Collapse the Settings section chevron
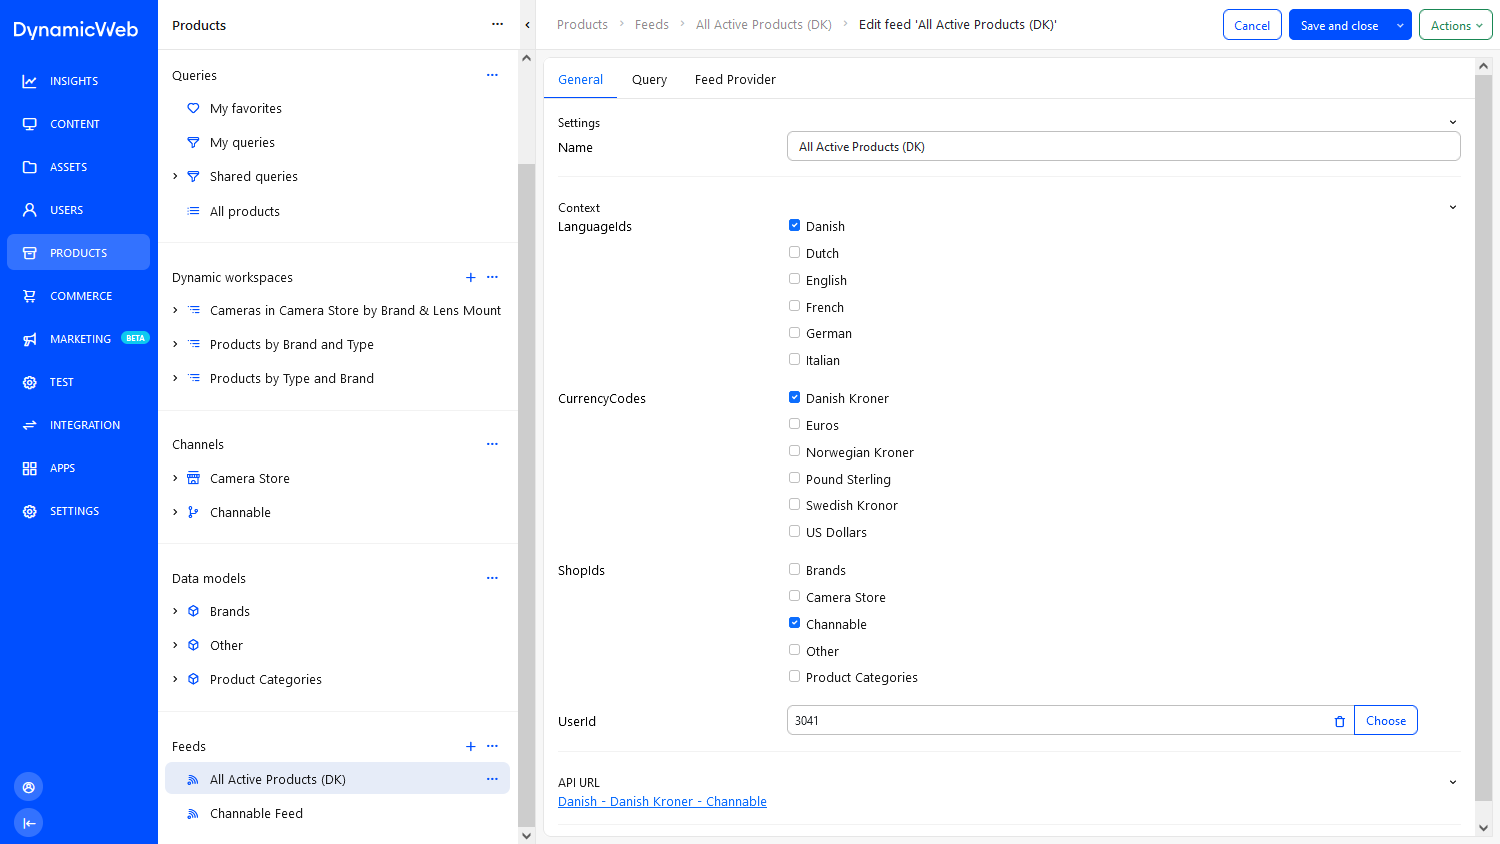The height and width of the screenshot is (844, 1500). [x=1453, y=122]
